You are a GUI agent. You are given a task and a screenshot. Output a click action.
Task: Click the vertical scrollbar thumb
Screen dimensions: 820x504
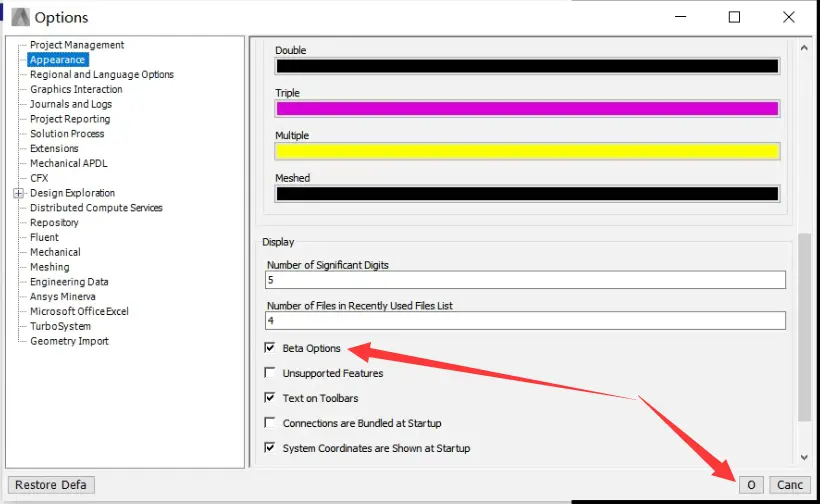804,327
